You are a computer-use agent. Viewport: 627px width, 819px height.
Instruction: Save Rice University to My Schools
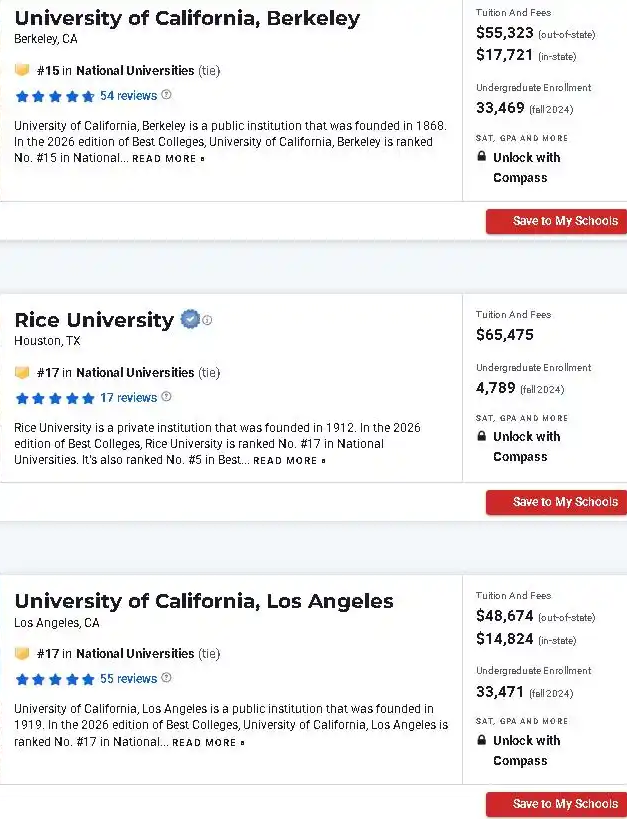[x=556, y=502]
